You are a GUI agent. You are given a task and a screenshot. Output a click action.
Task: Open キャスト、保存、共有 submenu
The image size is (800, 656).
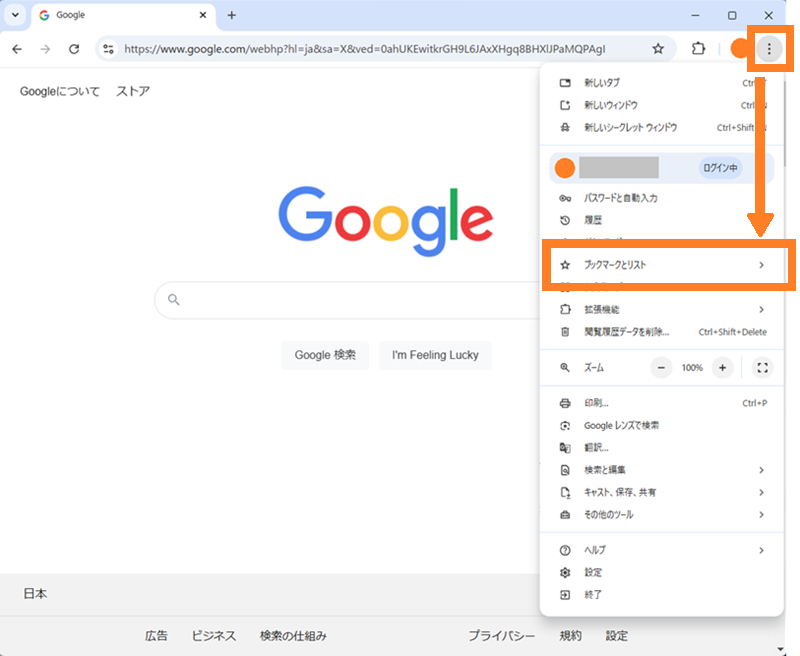click(x=662, y=492)
